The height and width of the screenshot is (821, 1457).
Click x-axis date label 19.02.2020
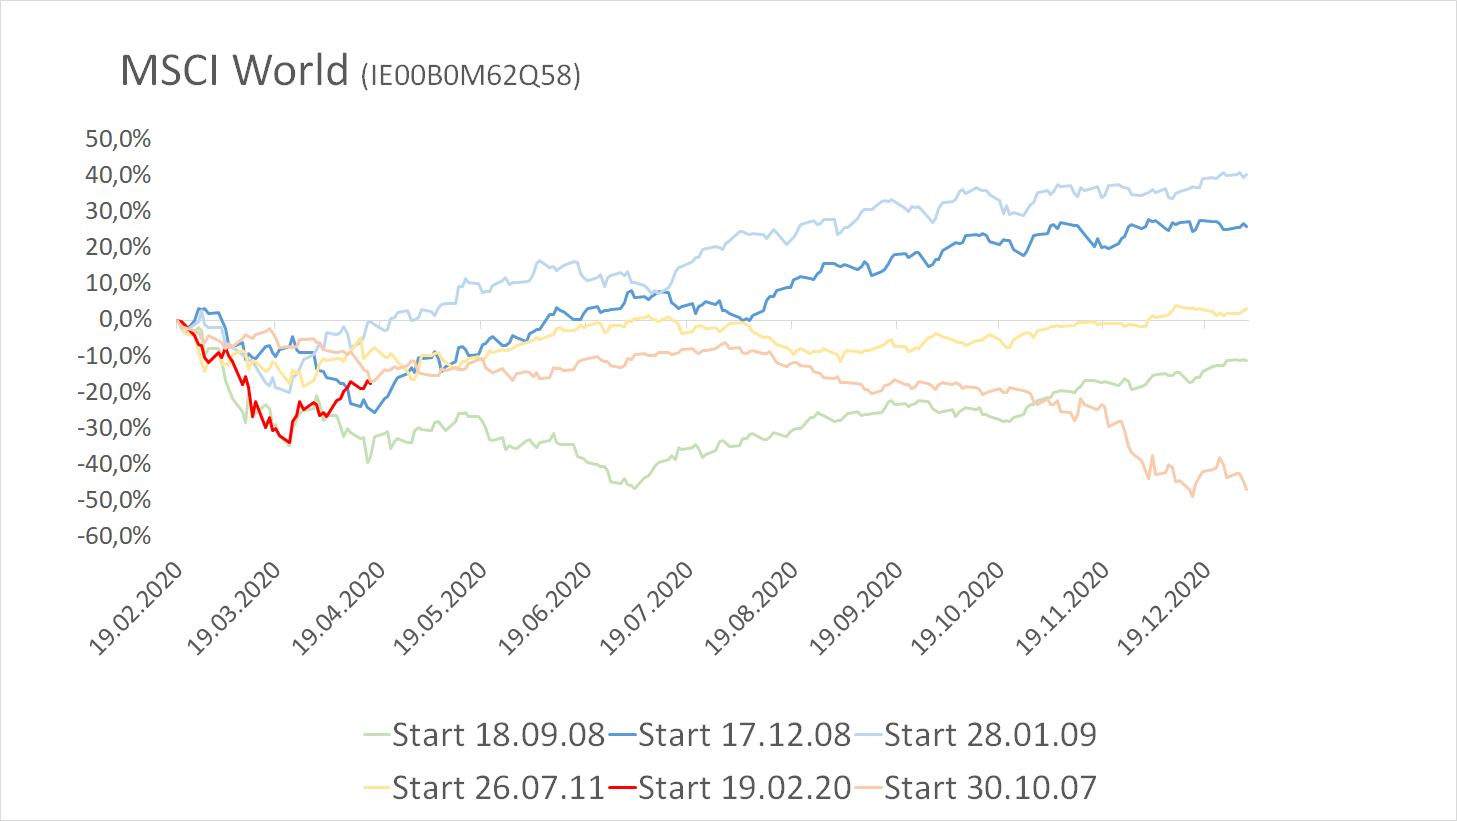(x=137, y=608)
